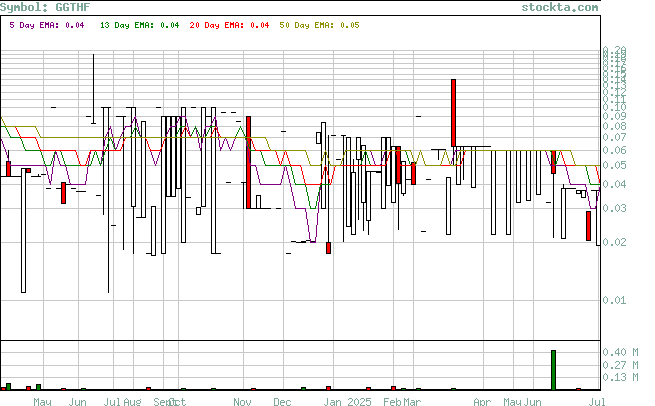This screenshot has height=406, width=655.
Task: Click the 0.05 price axis label
Action: click(x=614, y=165)
